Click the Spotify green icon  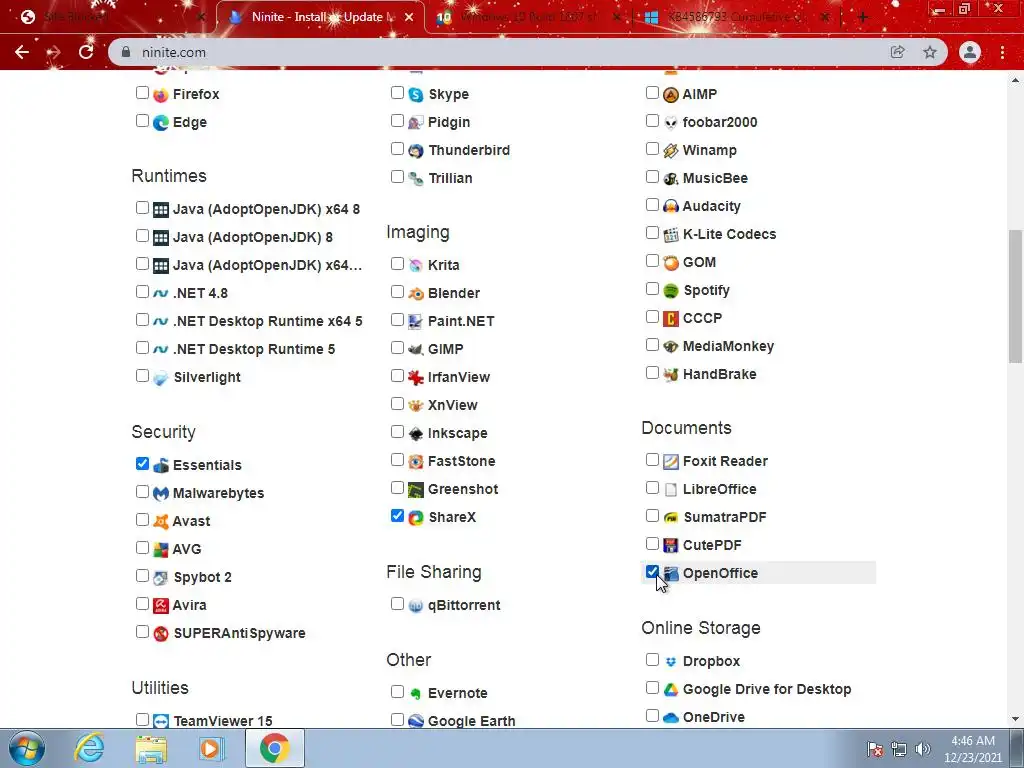click(671, 291)
